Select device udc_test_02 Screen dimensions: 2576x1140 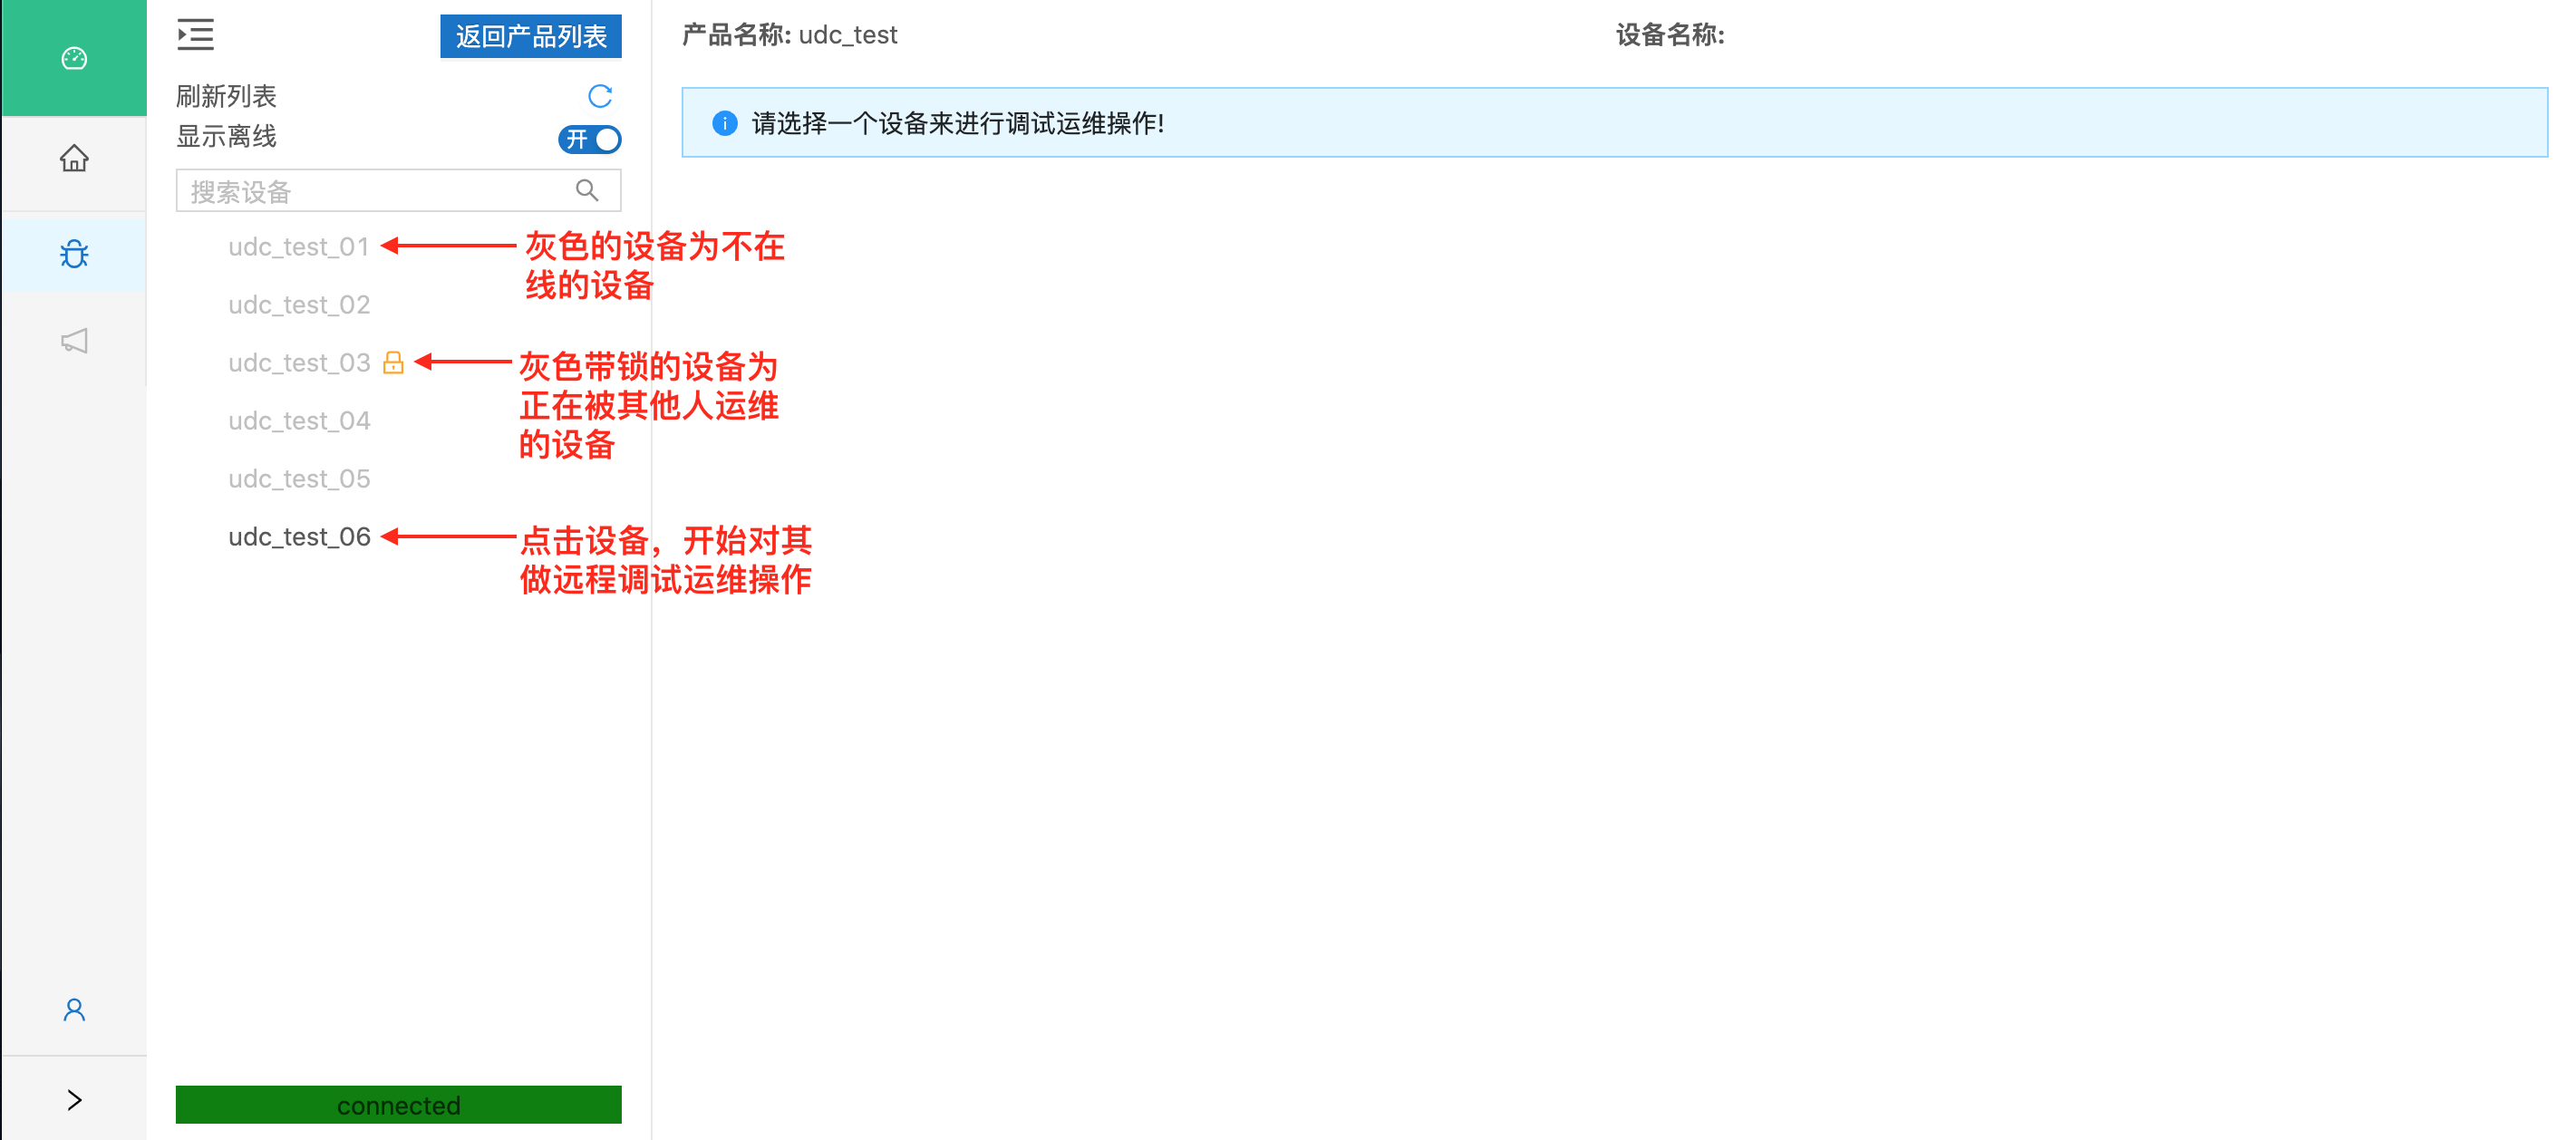tap(299, 305)
